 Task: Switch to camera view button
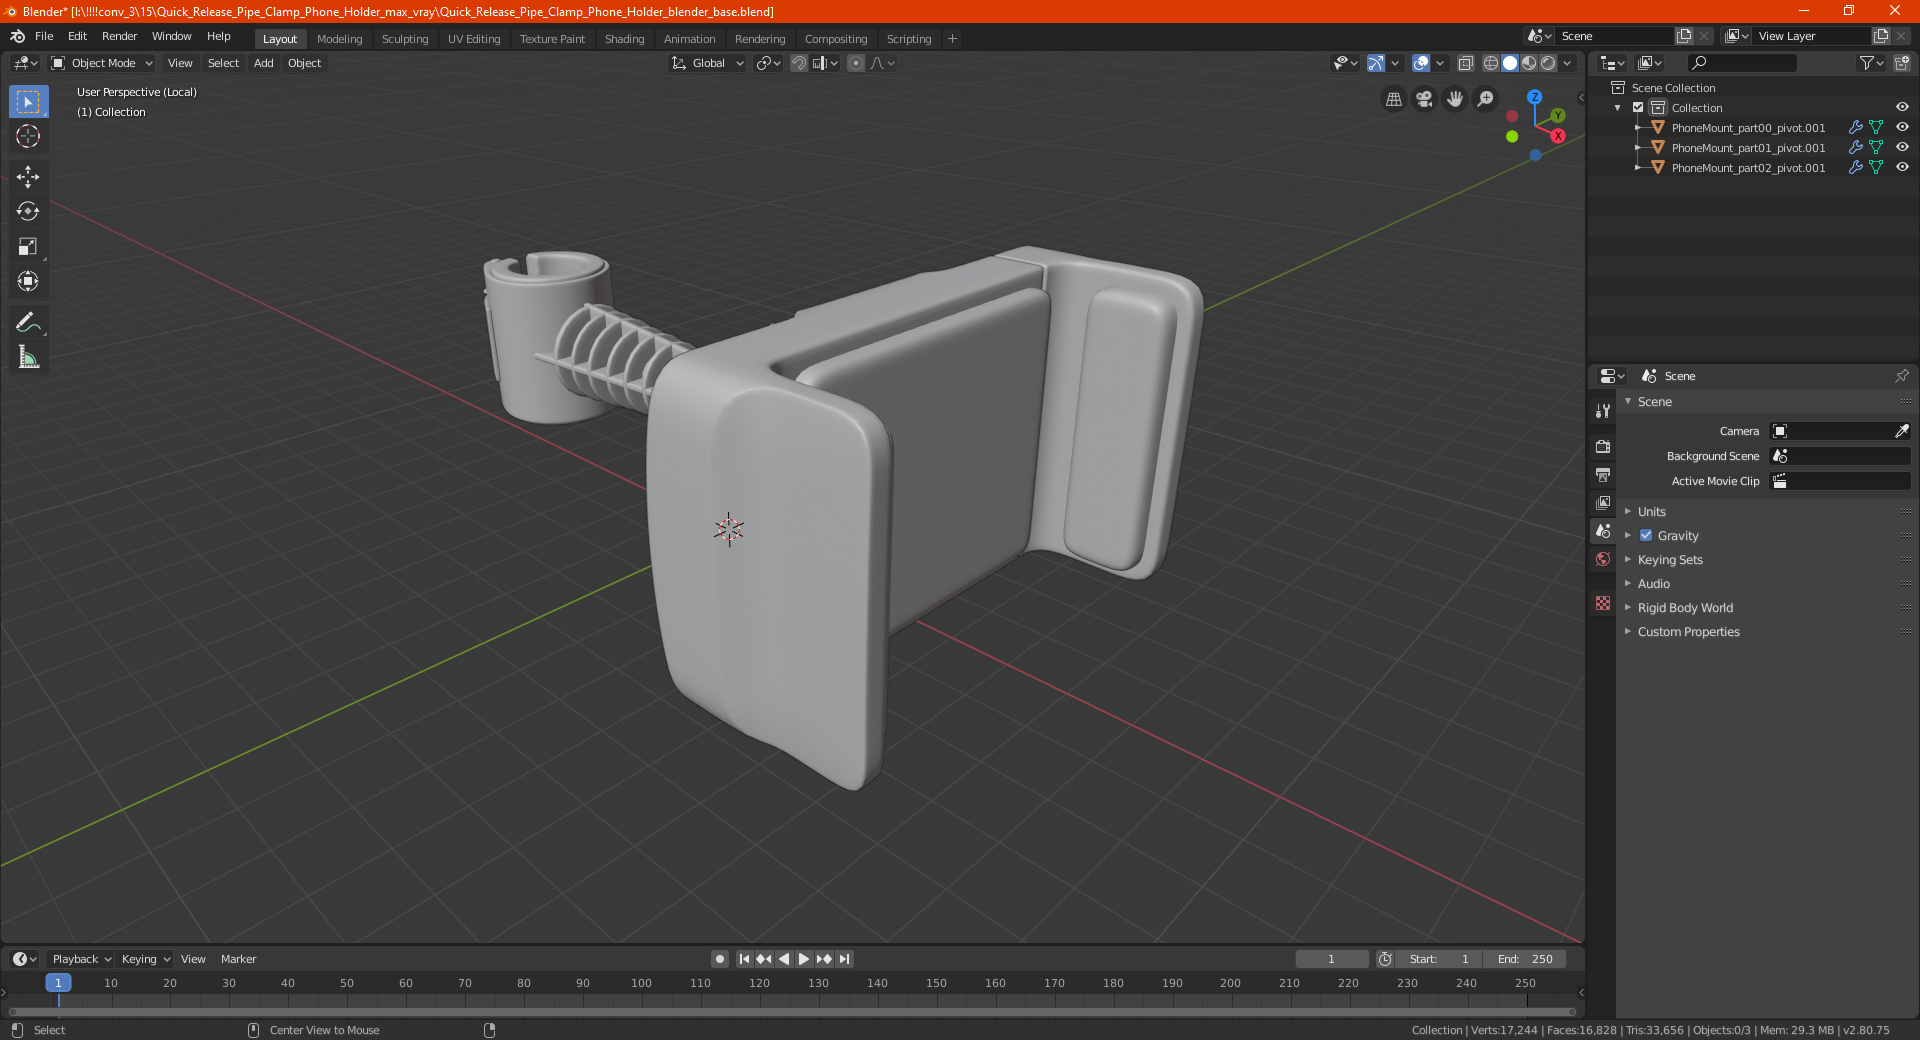point(1424,99)
